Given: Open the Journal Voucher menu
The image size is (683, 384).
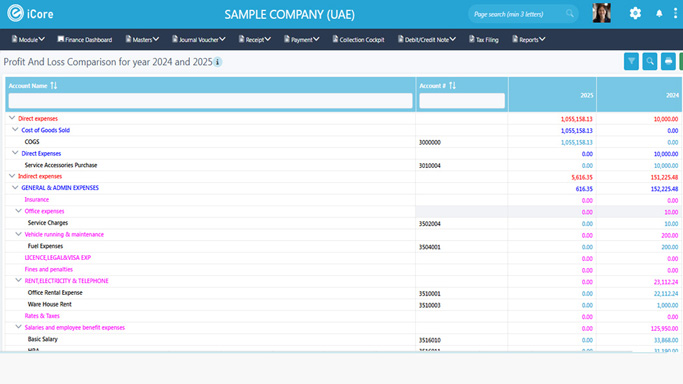Looking at the screenshot, I should point(199,39).
